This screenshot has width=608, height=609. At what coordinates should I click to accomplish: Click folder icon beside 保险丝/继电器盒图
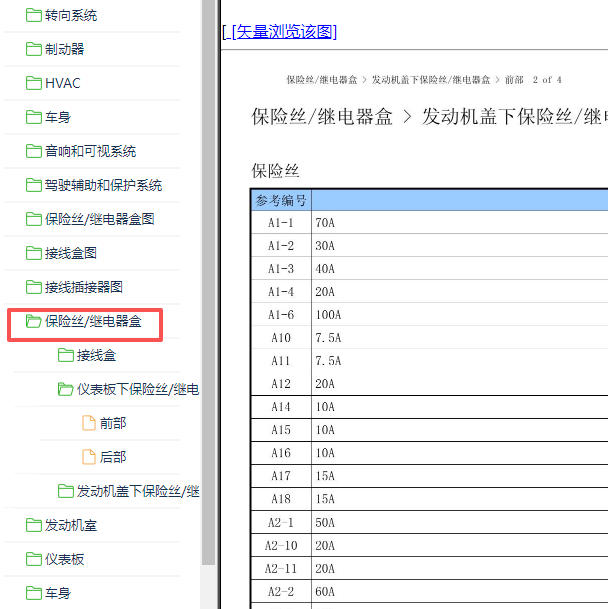[33, 219]
